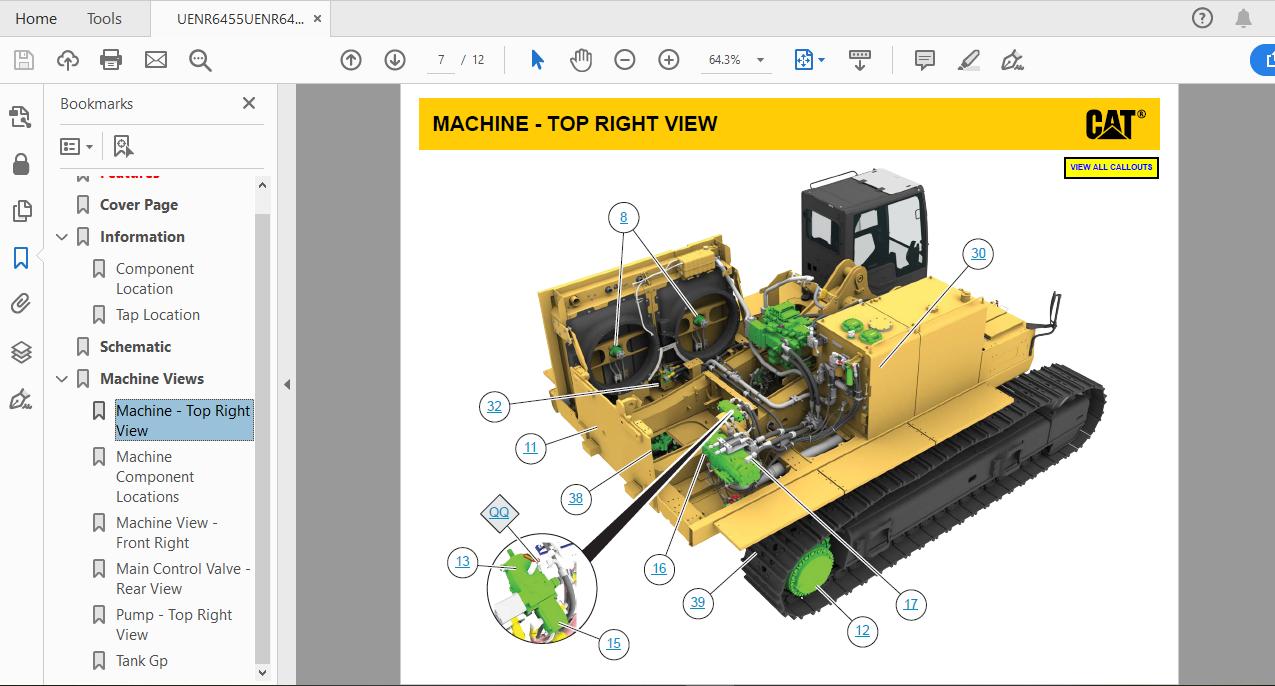Switch to the Selection tool arrow
This screenshot has height=686, width=1275.
click(537, 60)
